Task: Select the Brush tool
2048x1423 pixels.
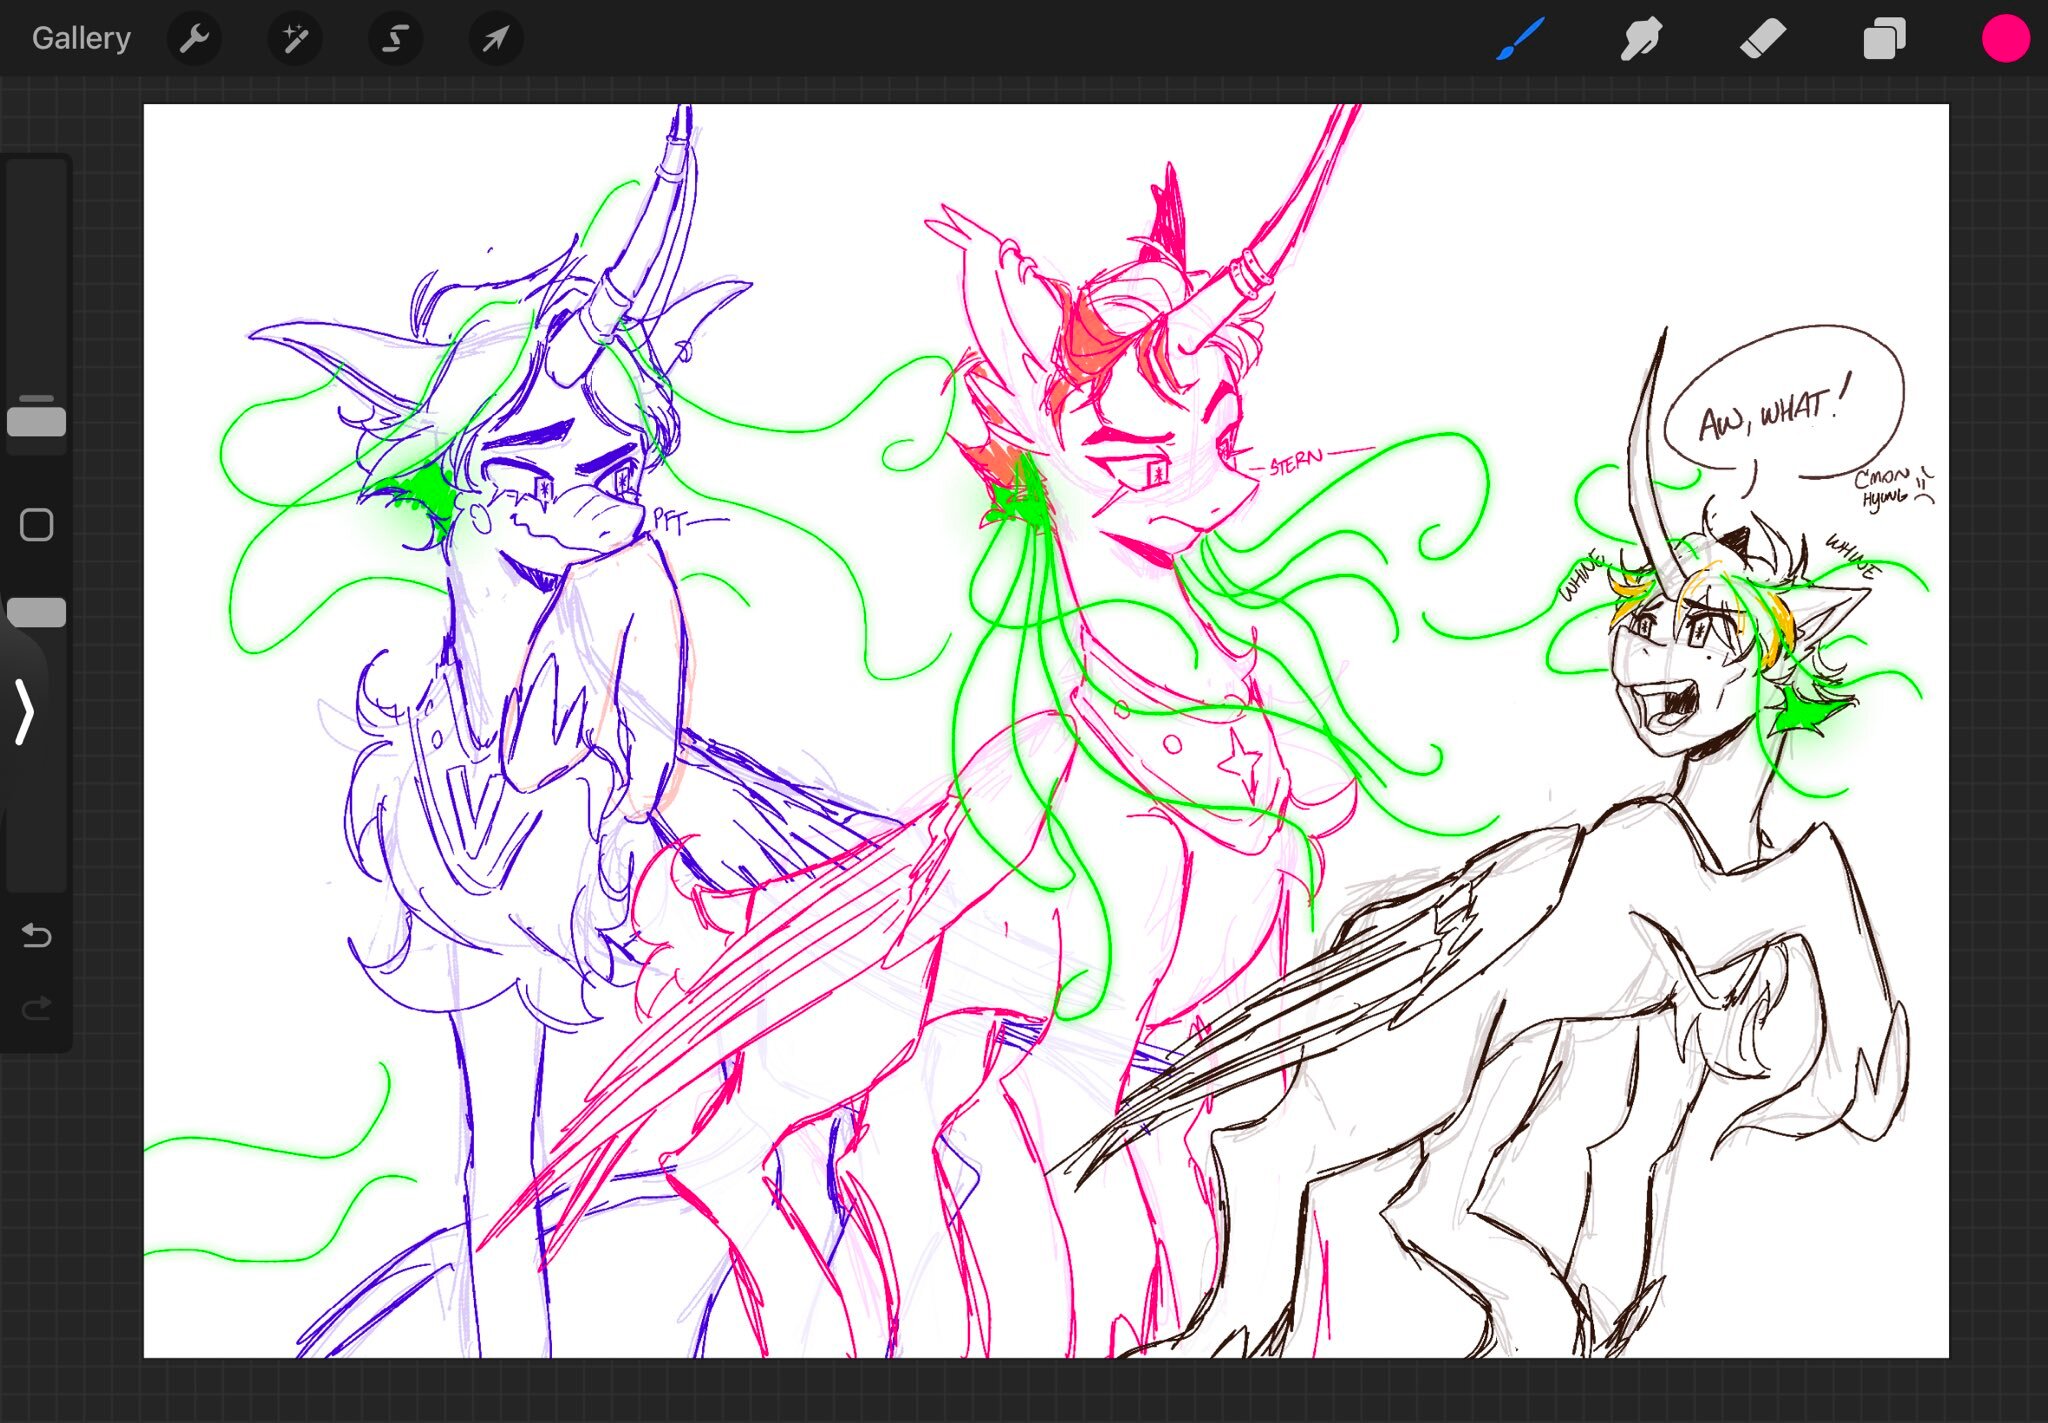Action: [x=1520, y=39]
